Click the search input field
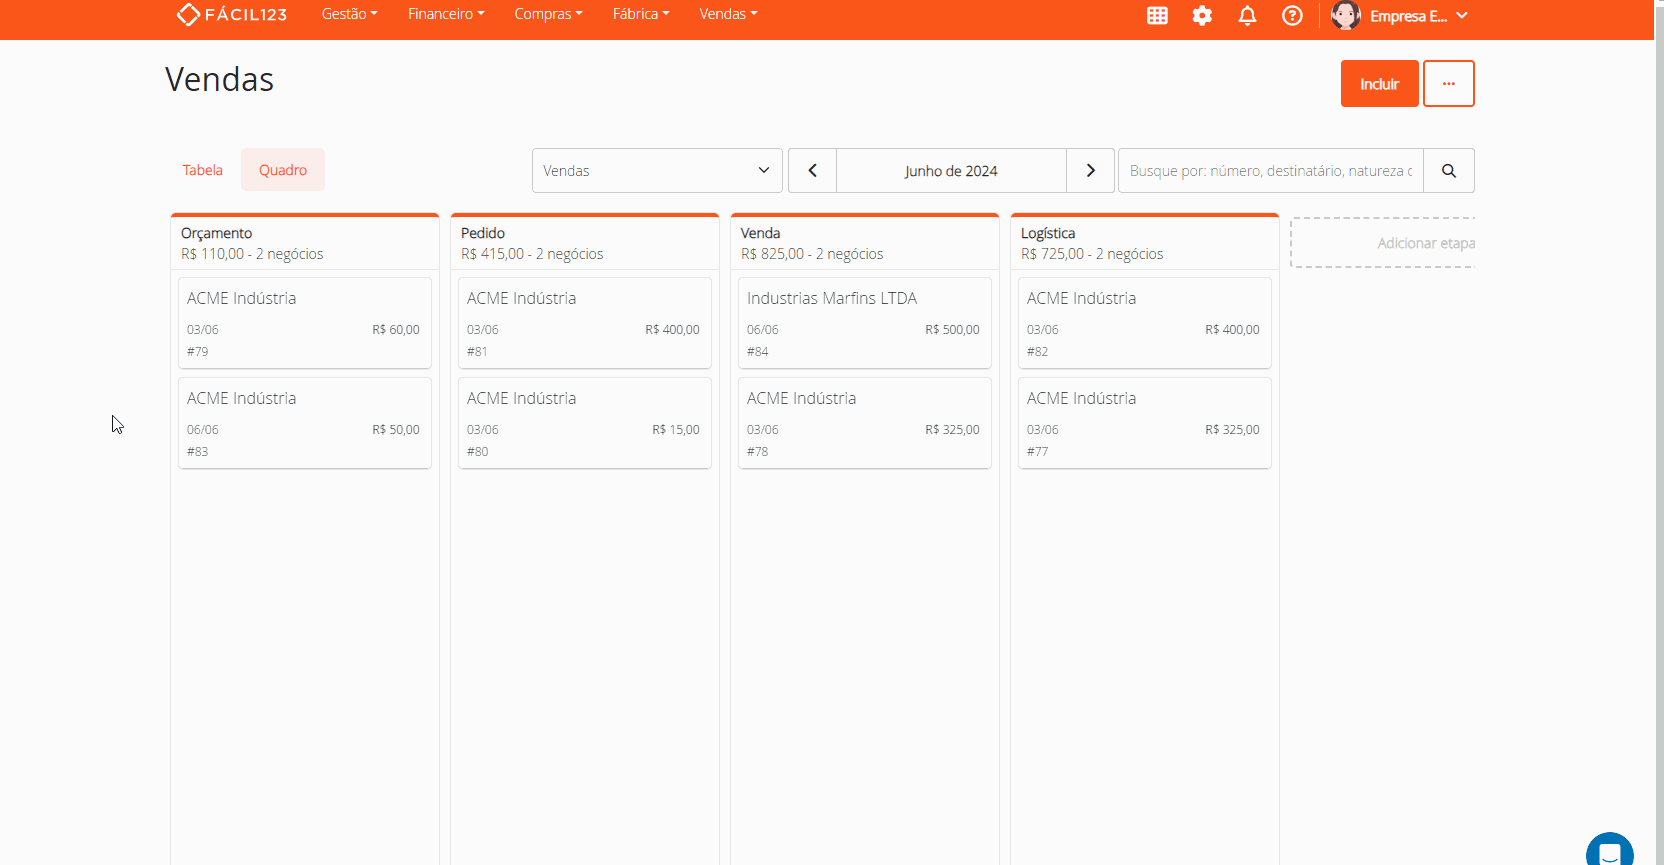Viewport: 1664px width, 865px height. [x=1270, y=170]
